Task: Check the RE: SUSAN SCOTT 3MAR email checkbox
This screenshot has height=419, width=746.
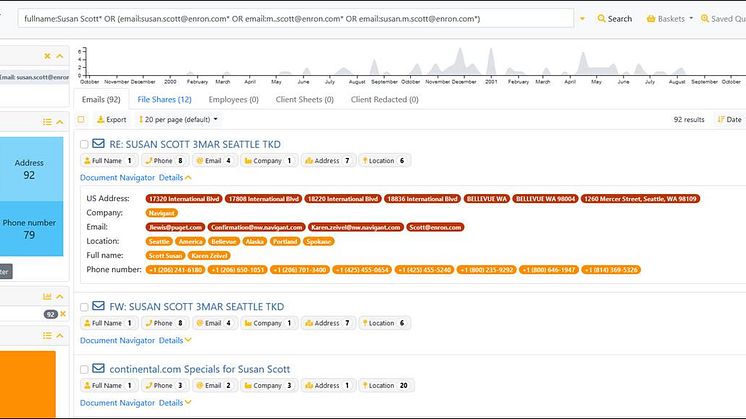Action: click(x=84, y=145)
